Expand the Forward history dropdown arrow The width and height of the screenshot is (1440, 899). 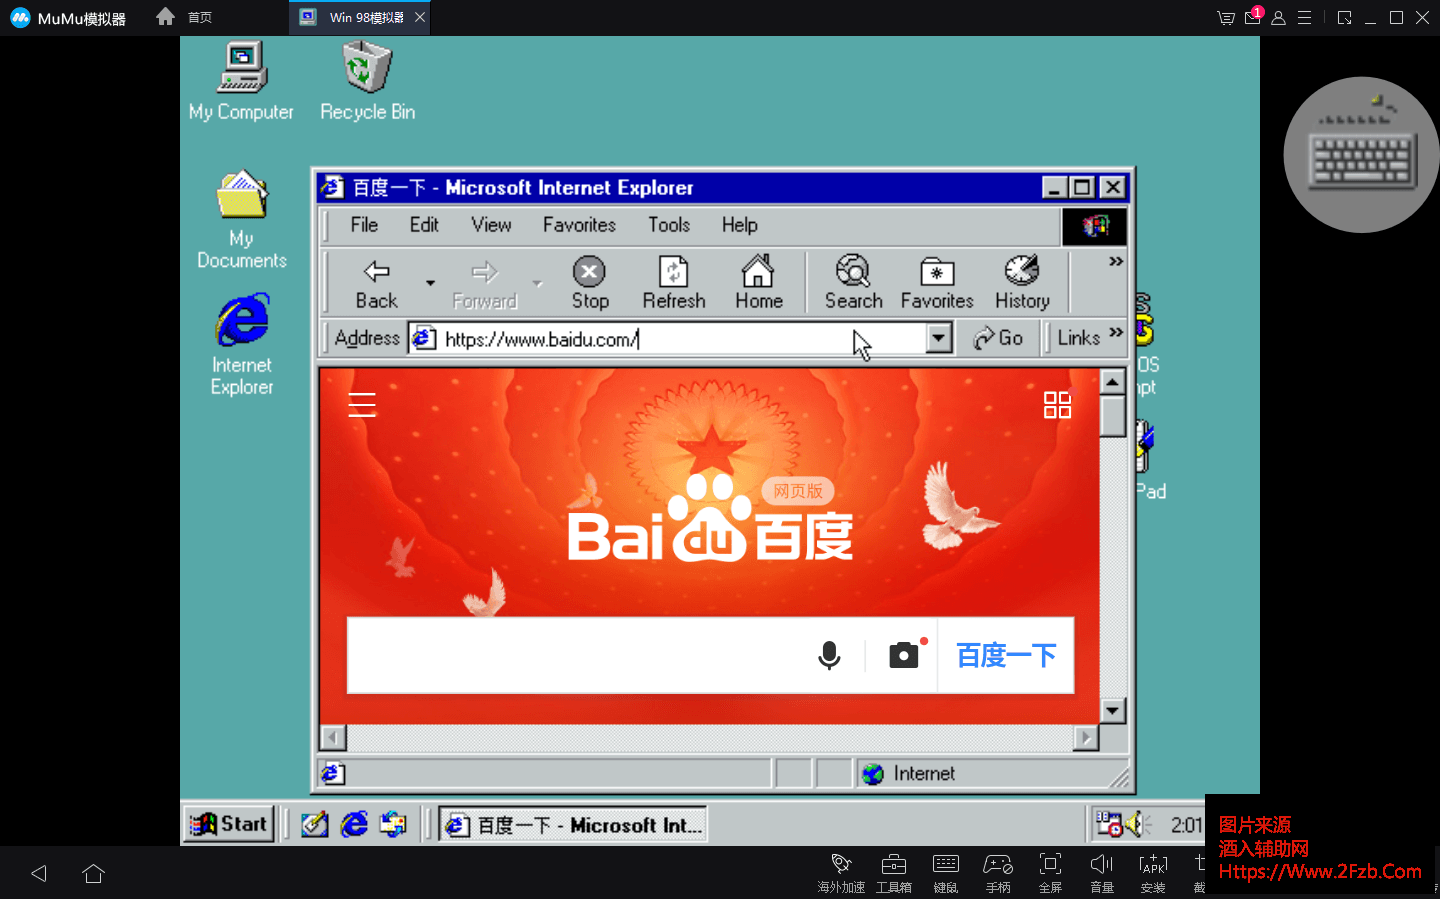point(538,283)
